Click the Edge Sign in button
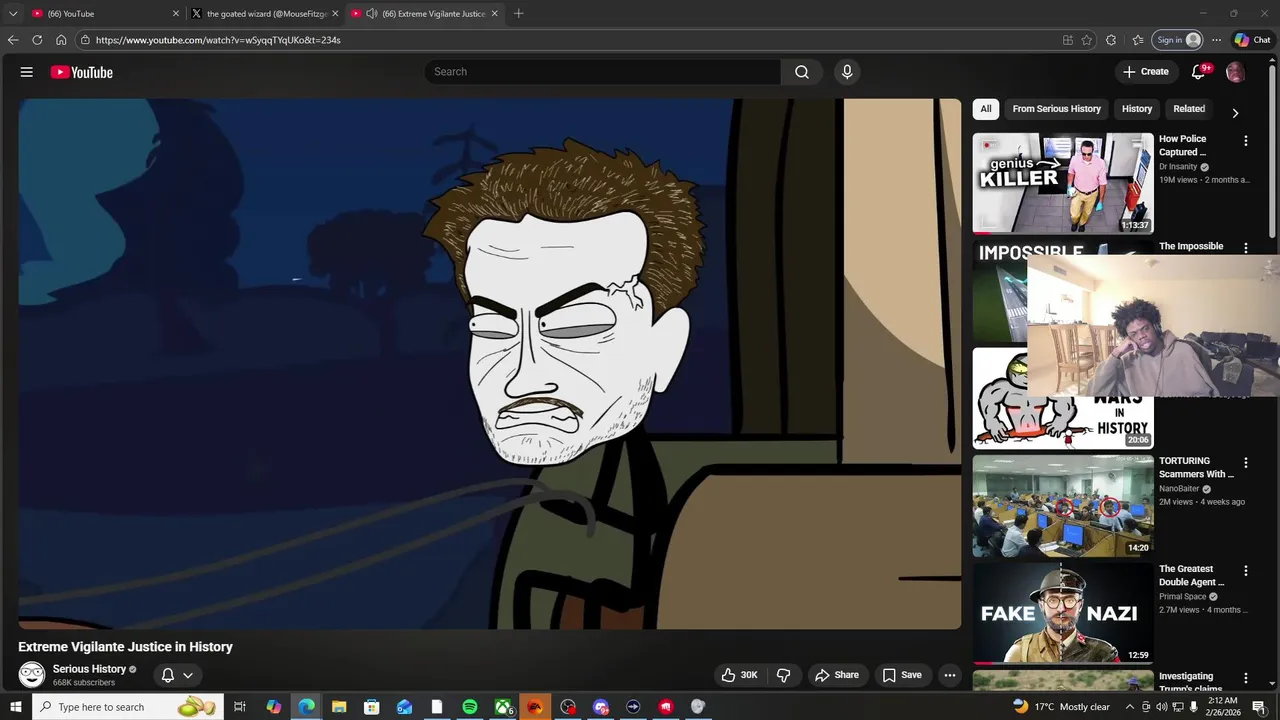Image resolution: width=1280 pixels, height=720 pixels. 1177,40
